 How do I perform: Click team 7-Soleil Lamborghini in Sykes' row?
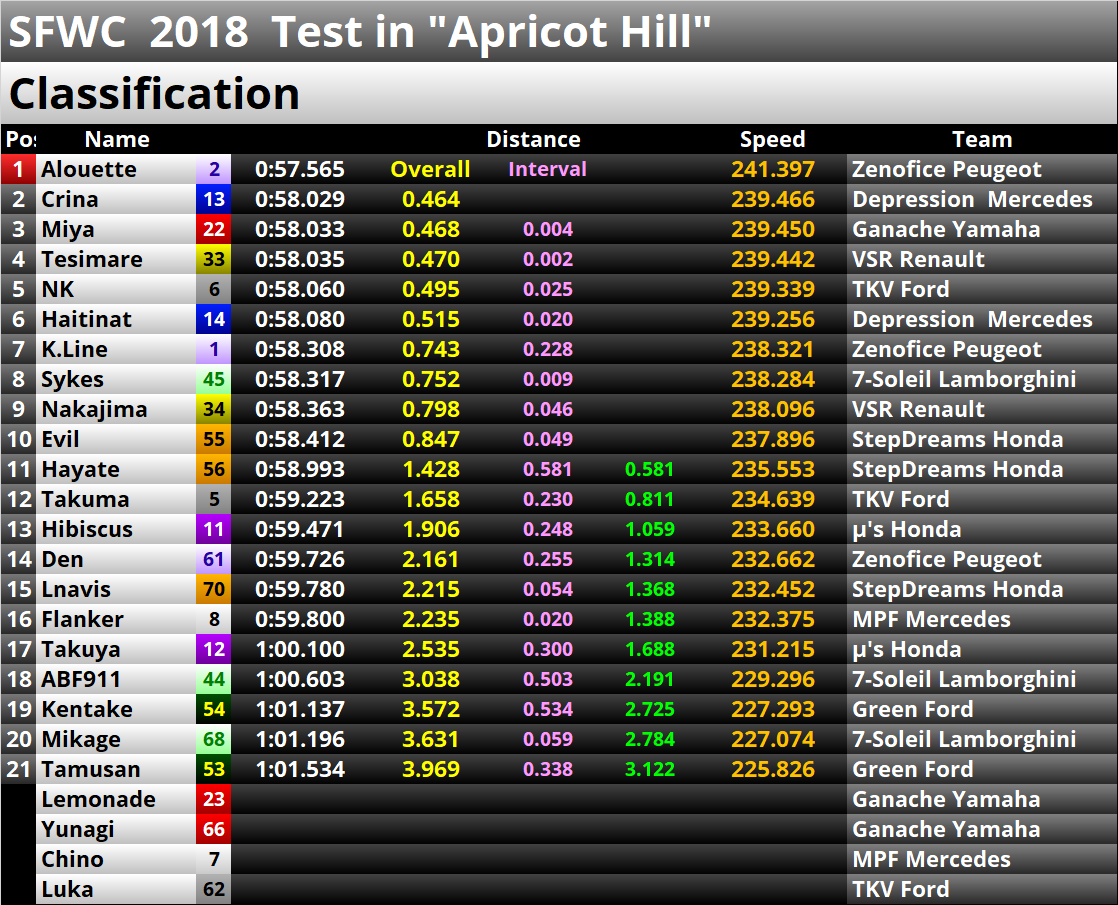click(964, 379)
